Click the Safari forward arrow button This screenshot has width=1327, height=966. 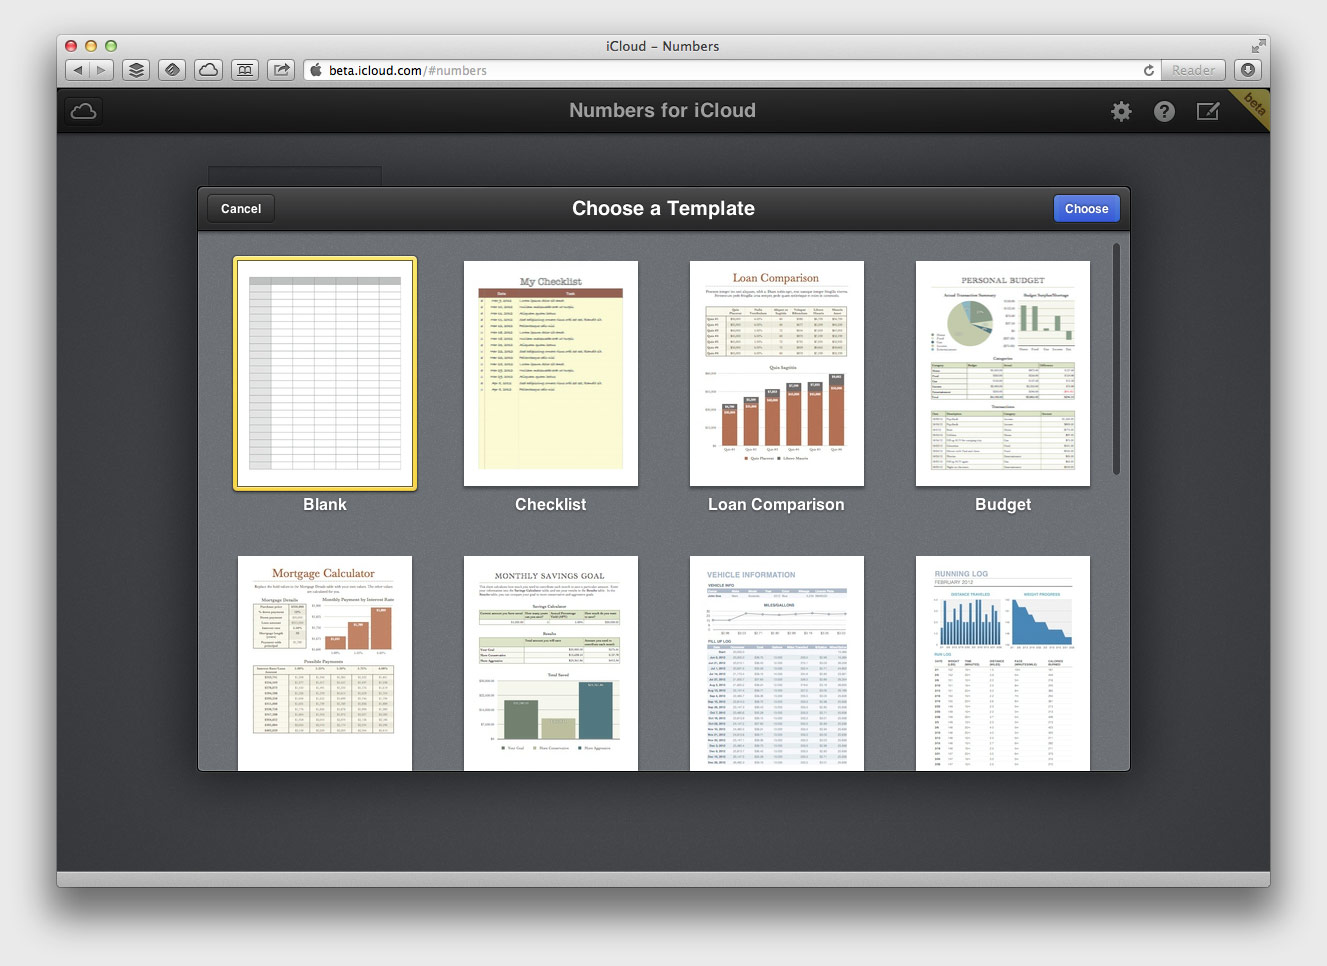[101, 70]
